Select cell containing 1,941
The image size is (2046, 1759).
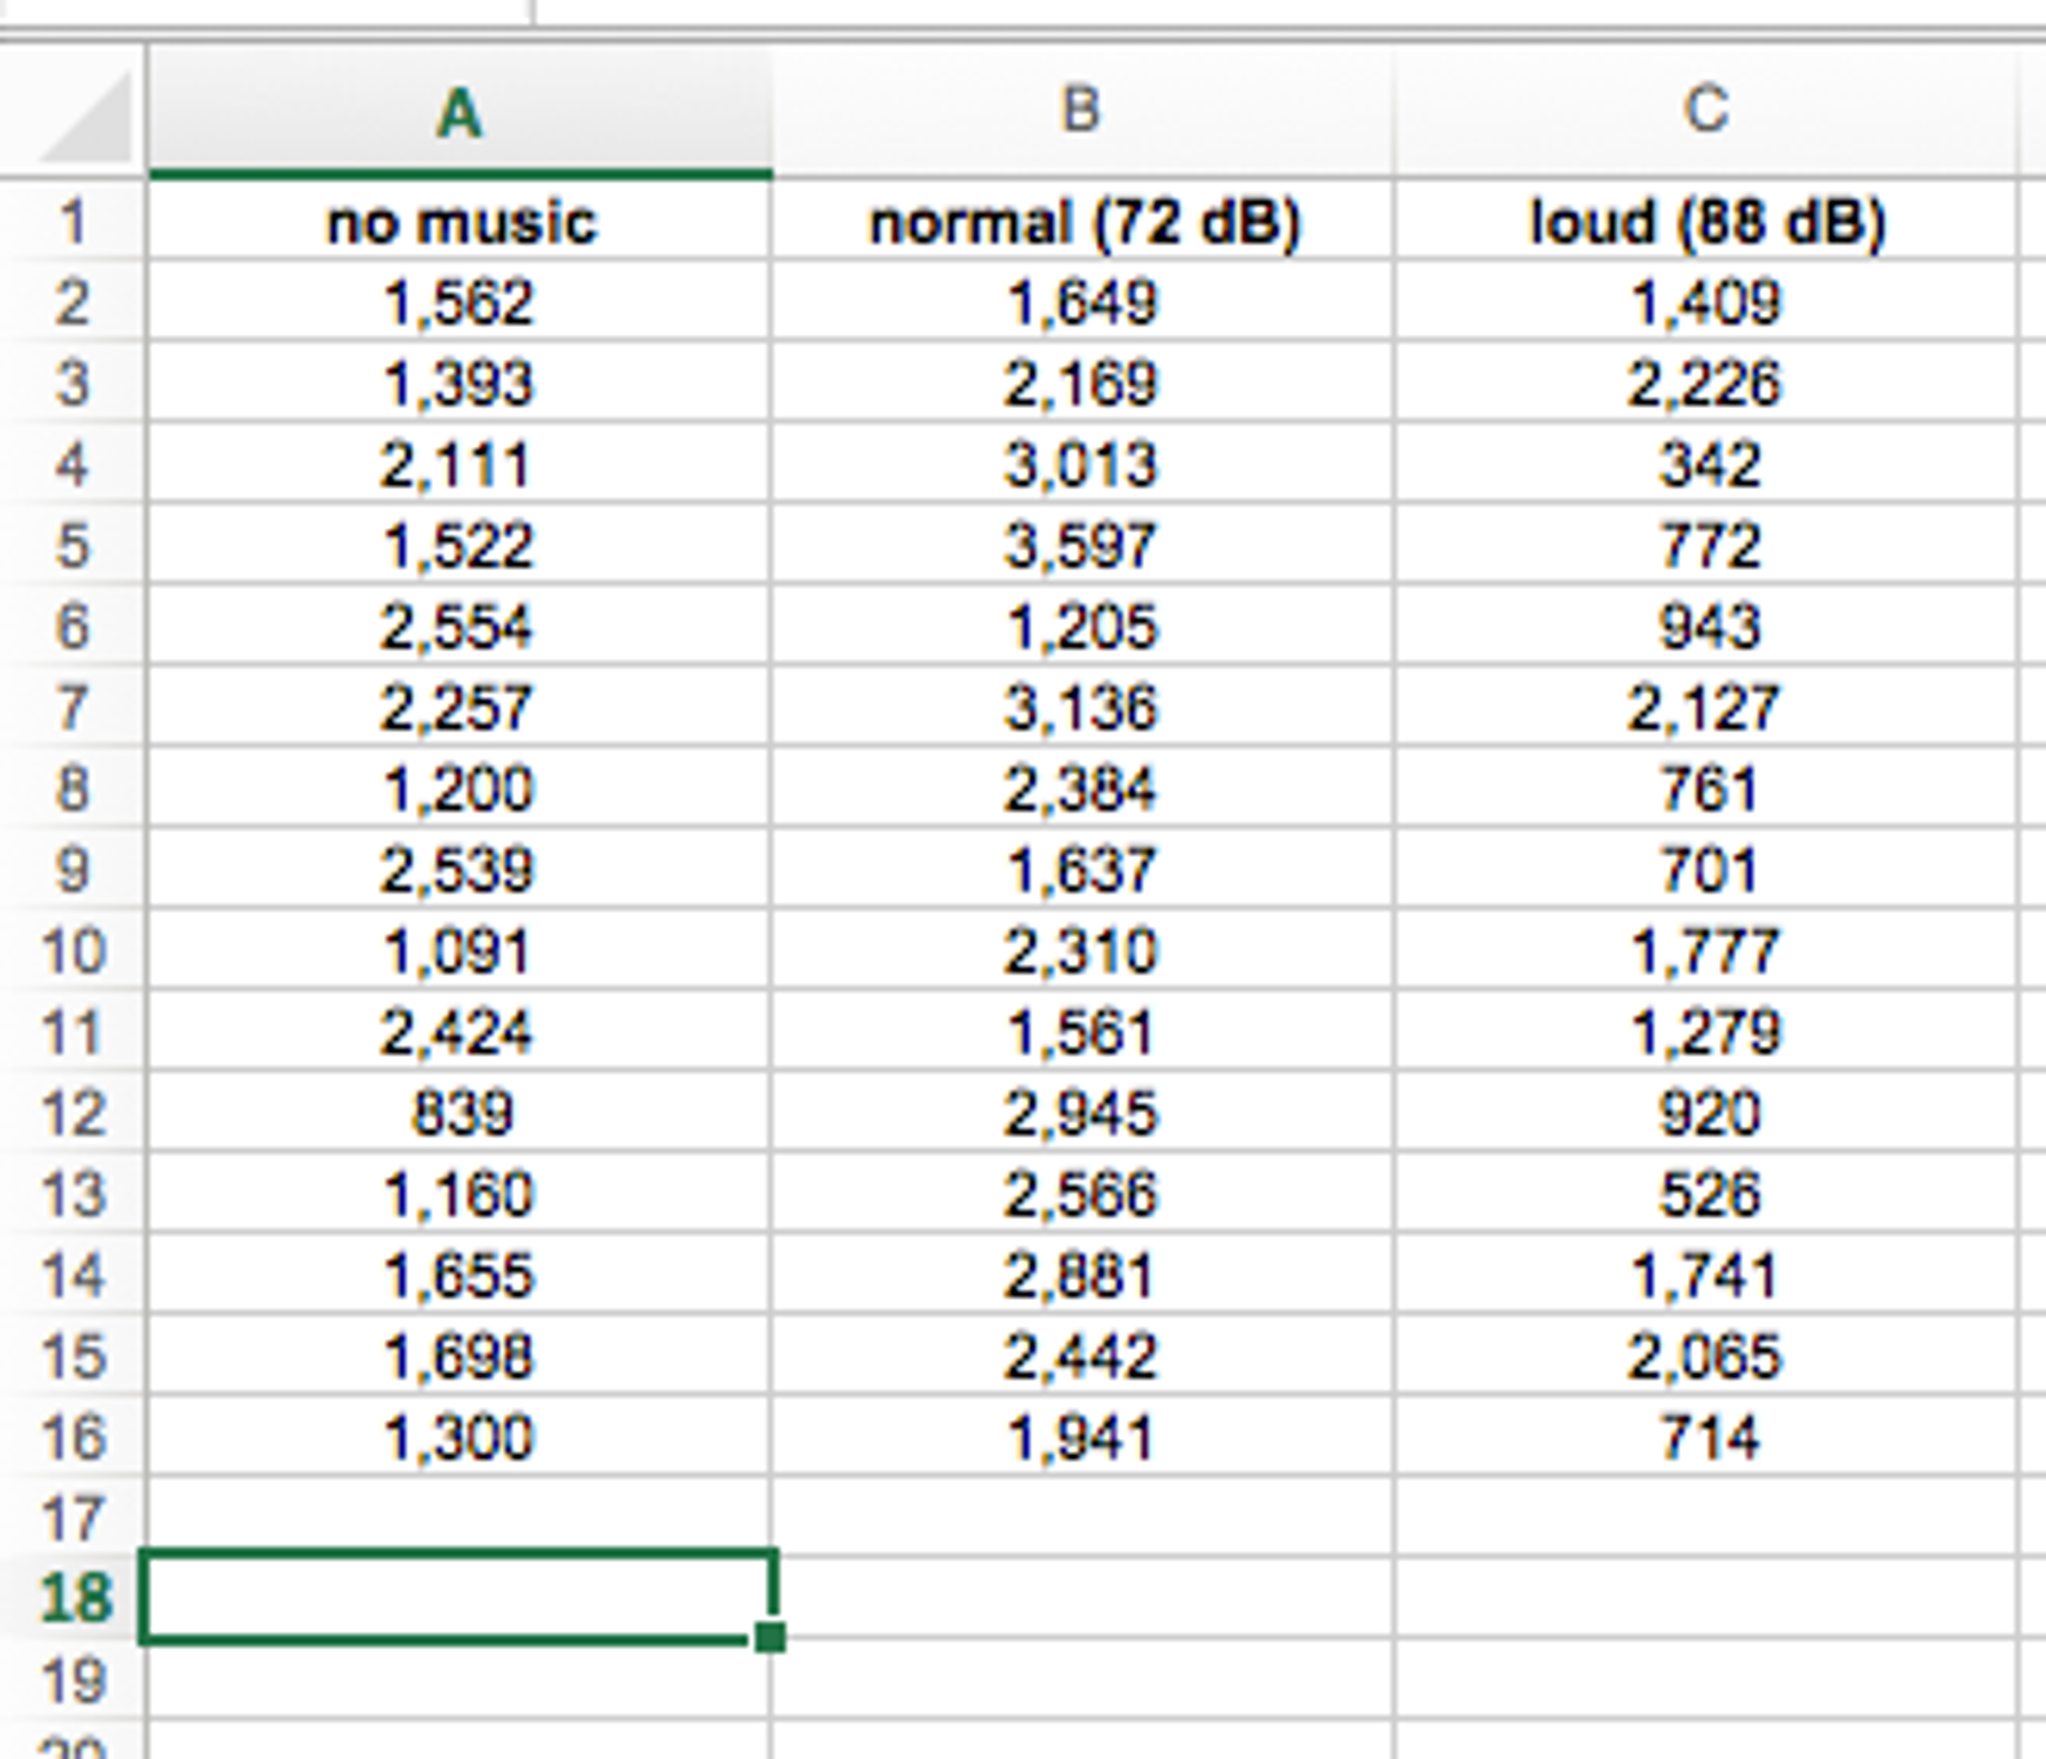coord(1081,1438)
